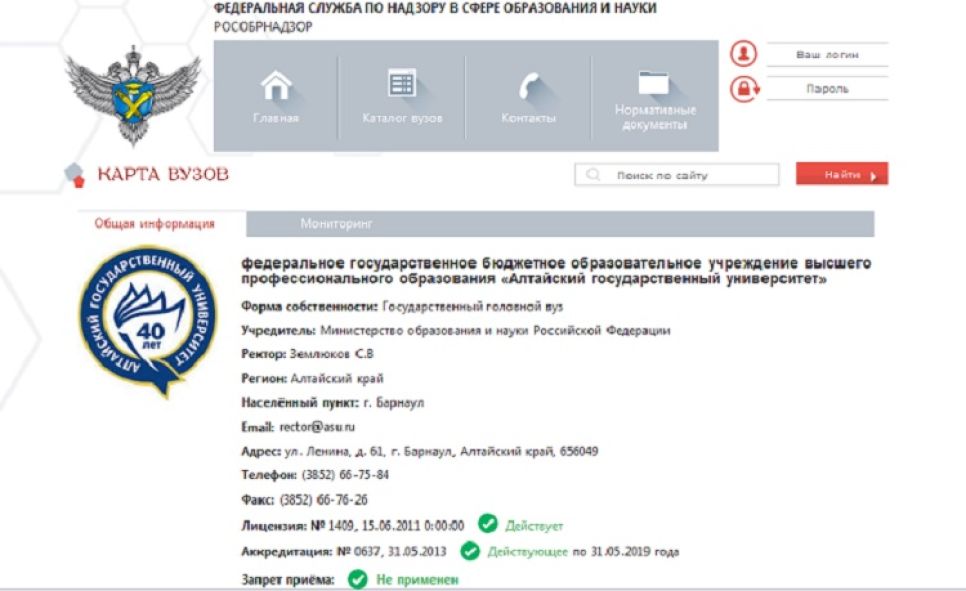Click the green checkmark beside Не применен
Screen dimensions: 966x591
[357, 579]
